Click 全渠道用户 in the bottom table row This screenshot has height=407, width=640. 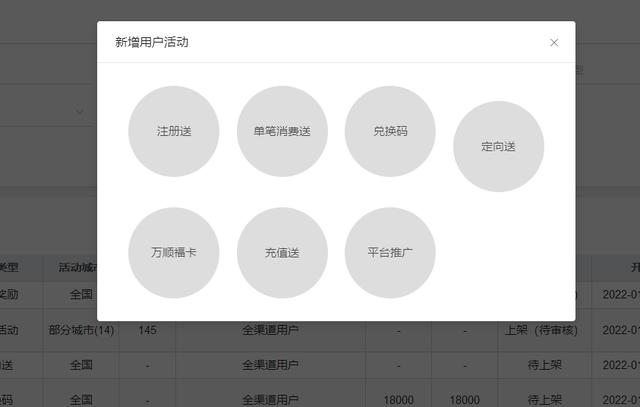pyautogui.click(x=270, y=398)
